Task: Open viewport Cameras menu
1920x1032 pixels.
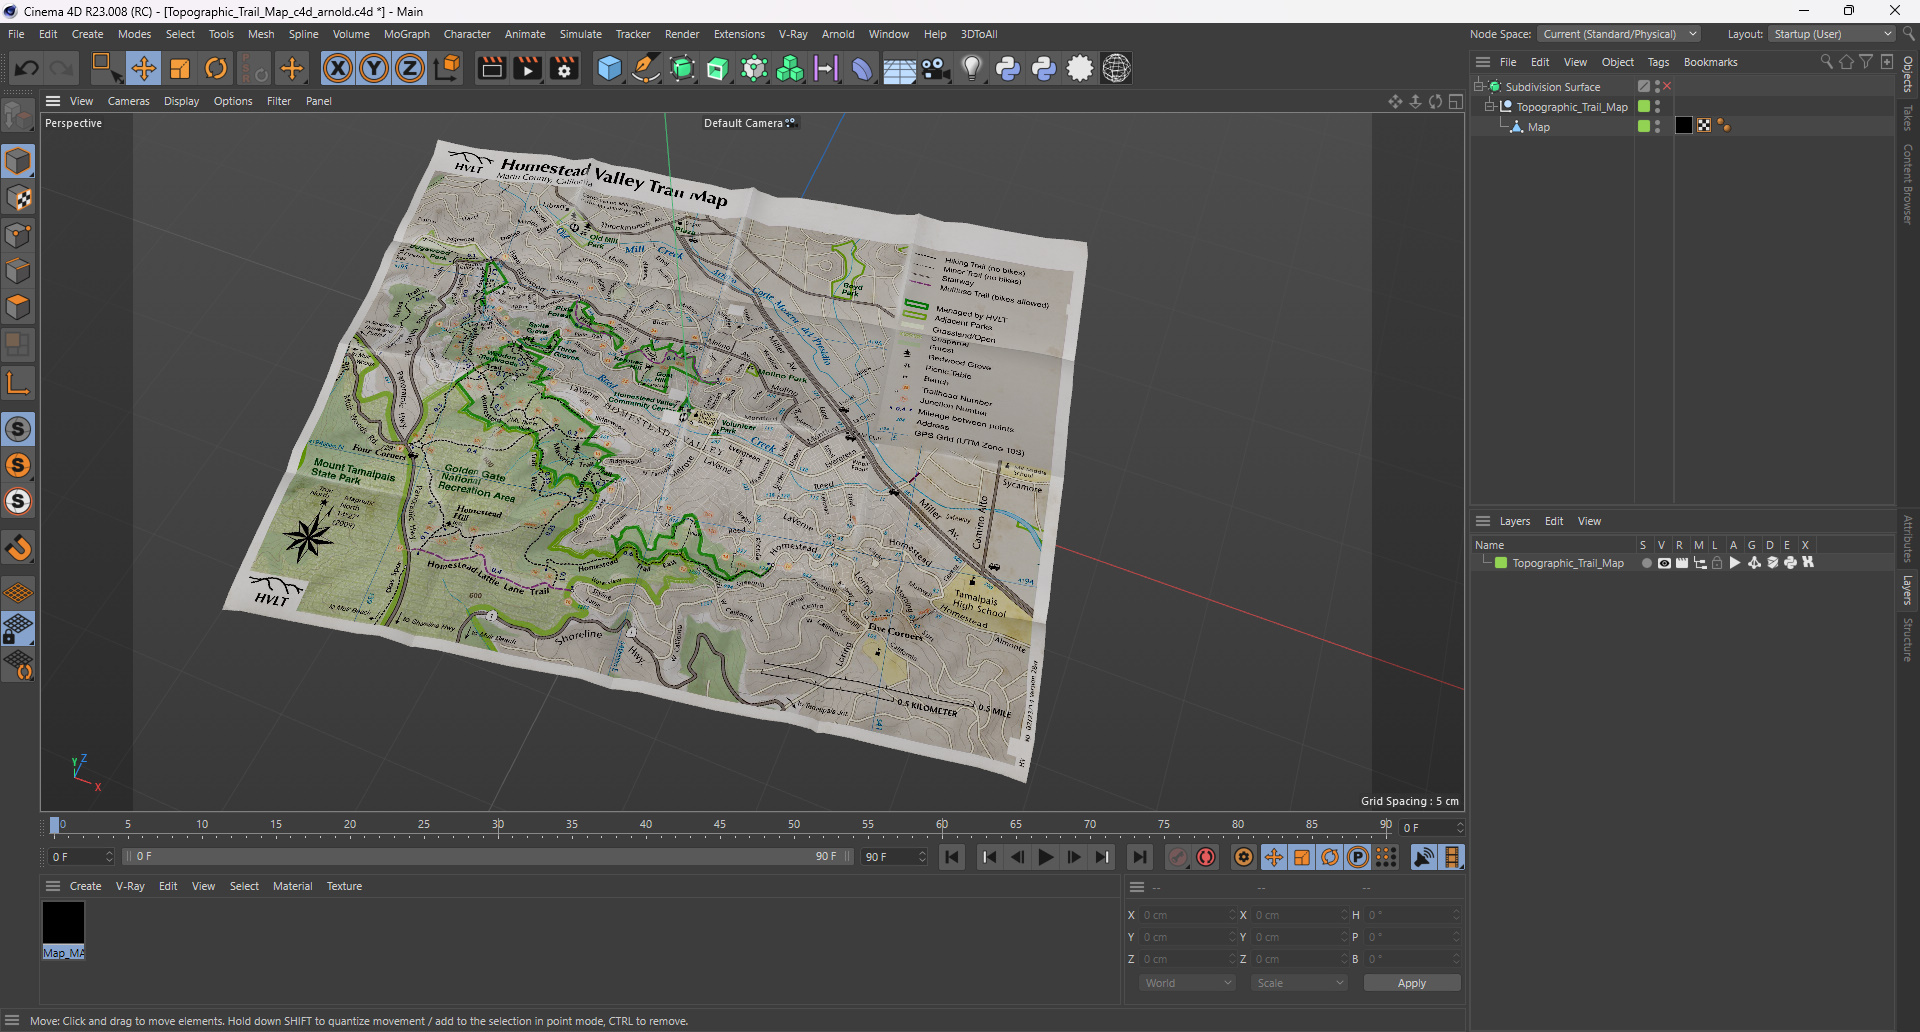Action: click(128, 101)
